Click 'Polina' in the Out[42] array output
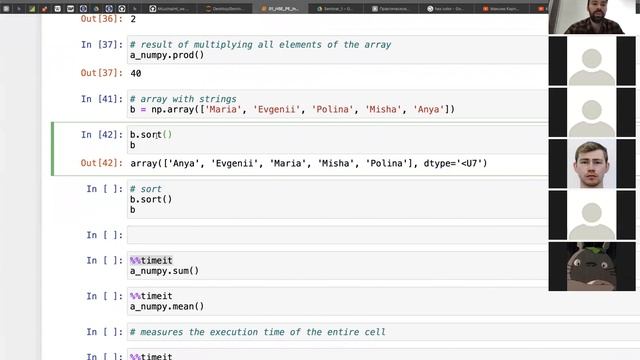The image size is (640, 360). (386, 163)
